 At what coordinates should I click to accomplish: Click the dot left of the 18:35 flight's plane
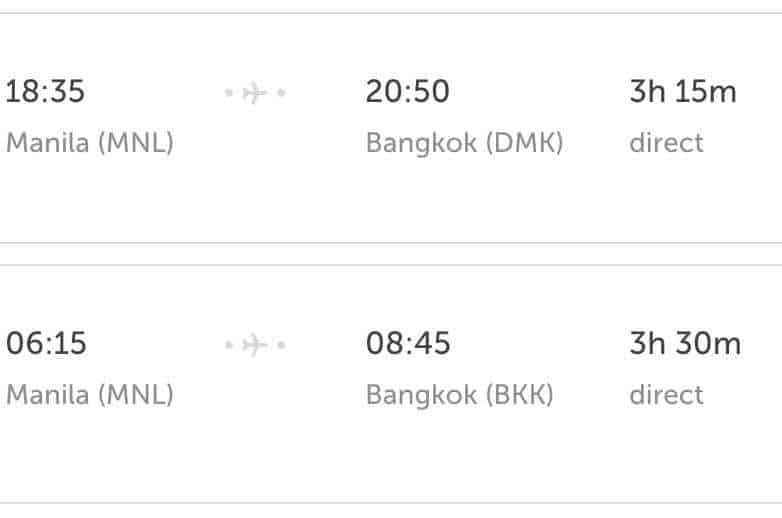click(229, 93)
